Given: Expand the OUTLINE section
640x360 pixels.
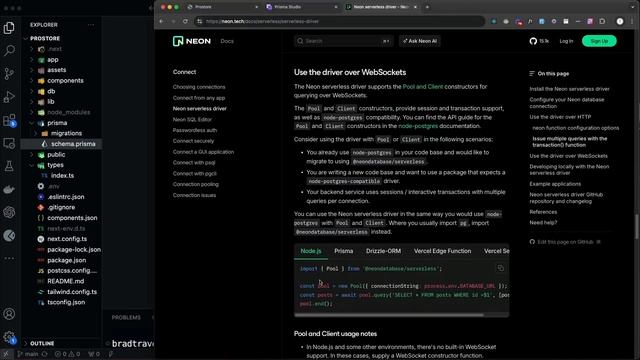Looking at the screenshot, I should (x=42, y=344).
